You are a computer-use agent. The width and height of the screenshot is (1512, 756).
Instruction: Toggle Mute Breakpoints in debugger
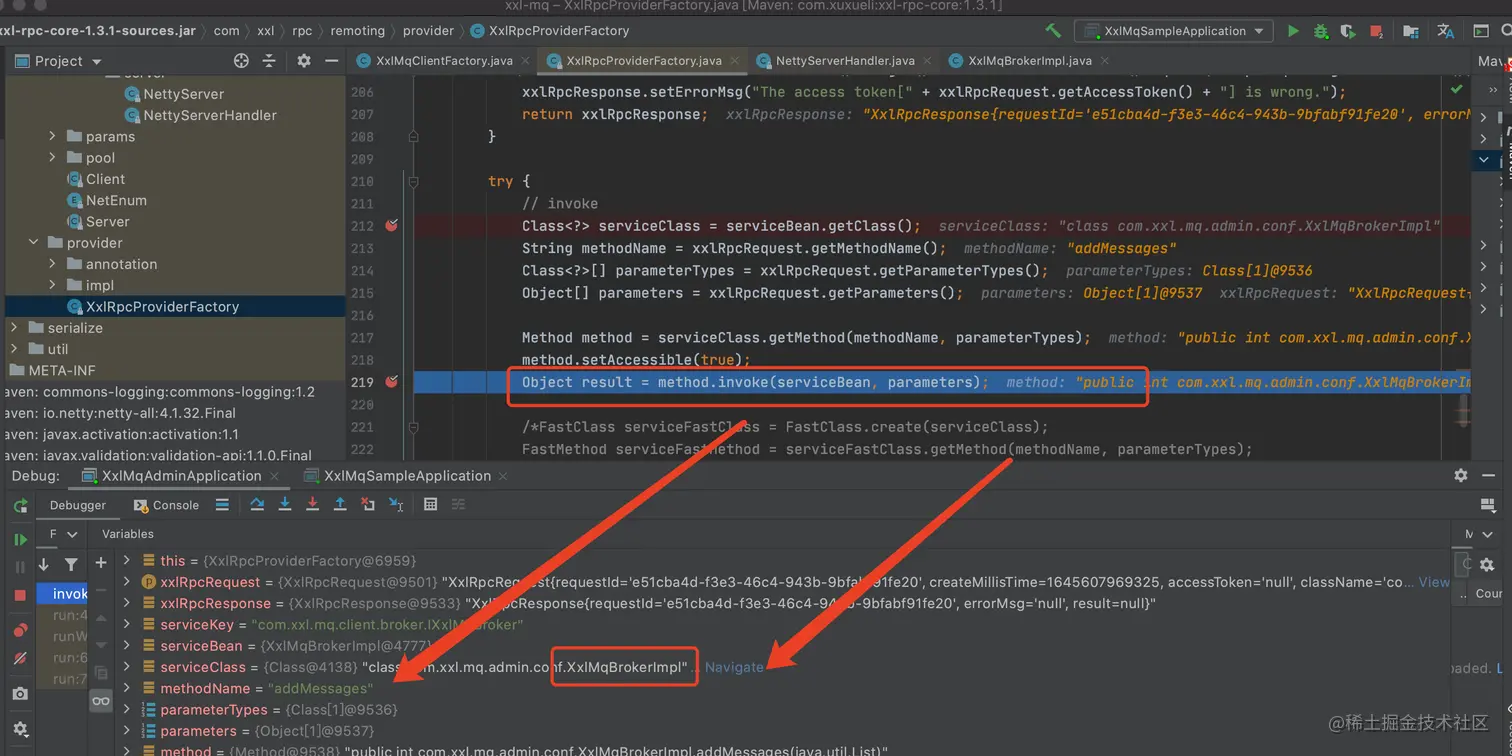pyautogui.click(x=20, y=658)
